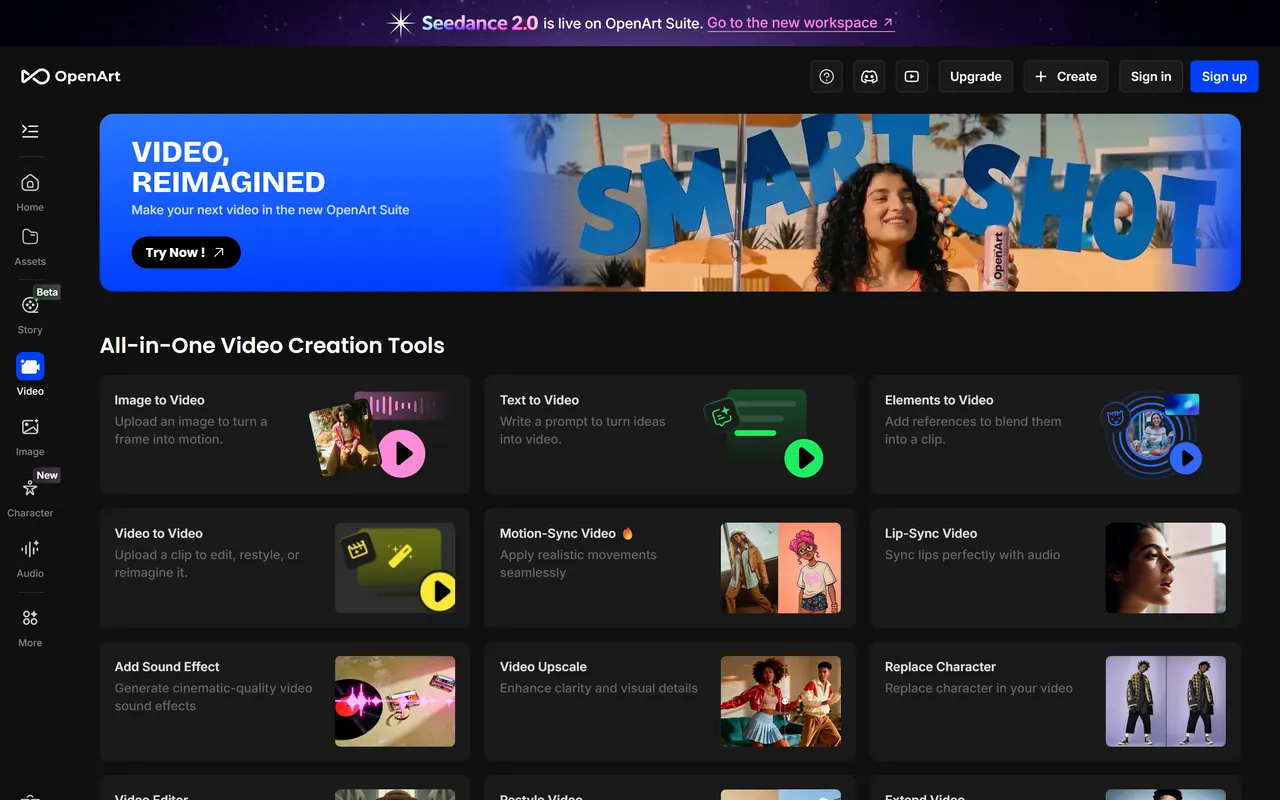Screen dimensions: 1280x800
Task: Click the blue Sign up button
Action: [1224, 76]
